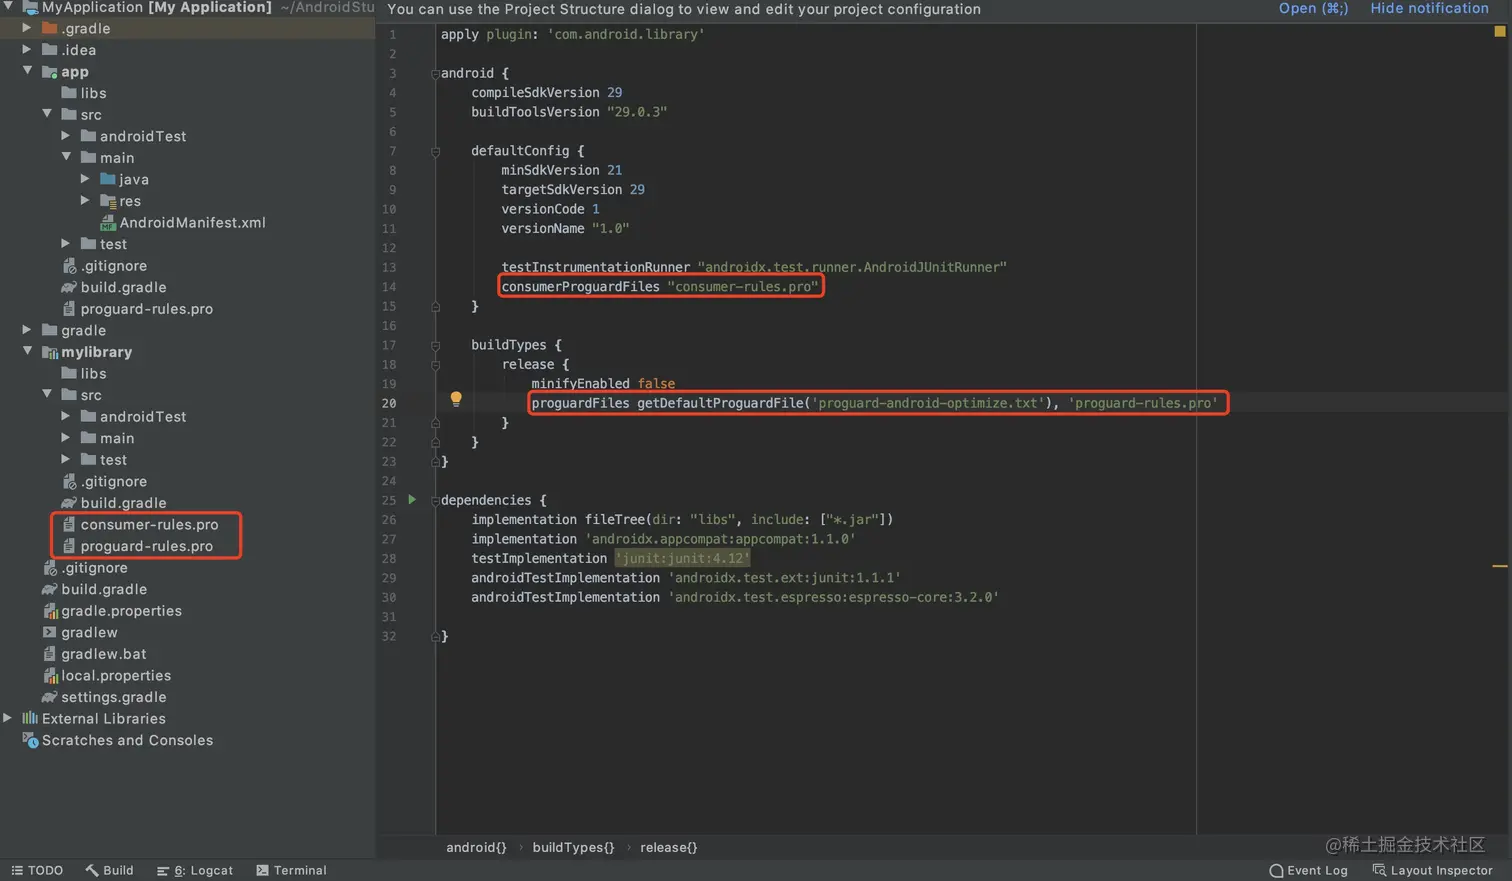Collapse the app src folder

point(47,114)
